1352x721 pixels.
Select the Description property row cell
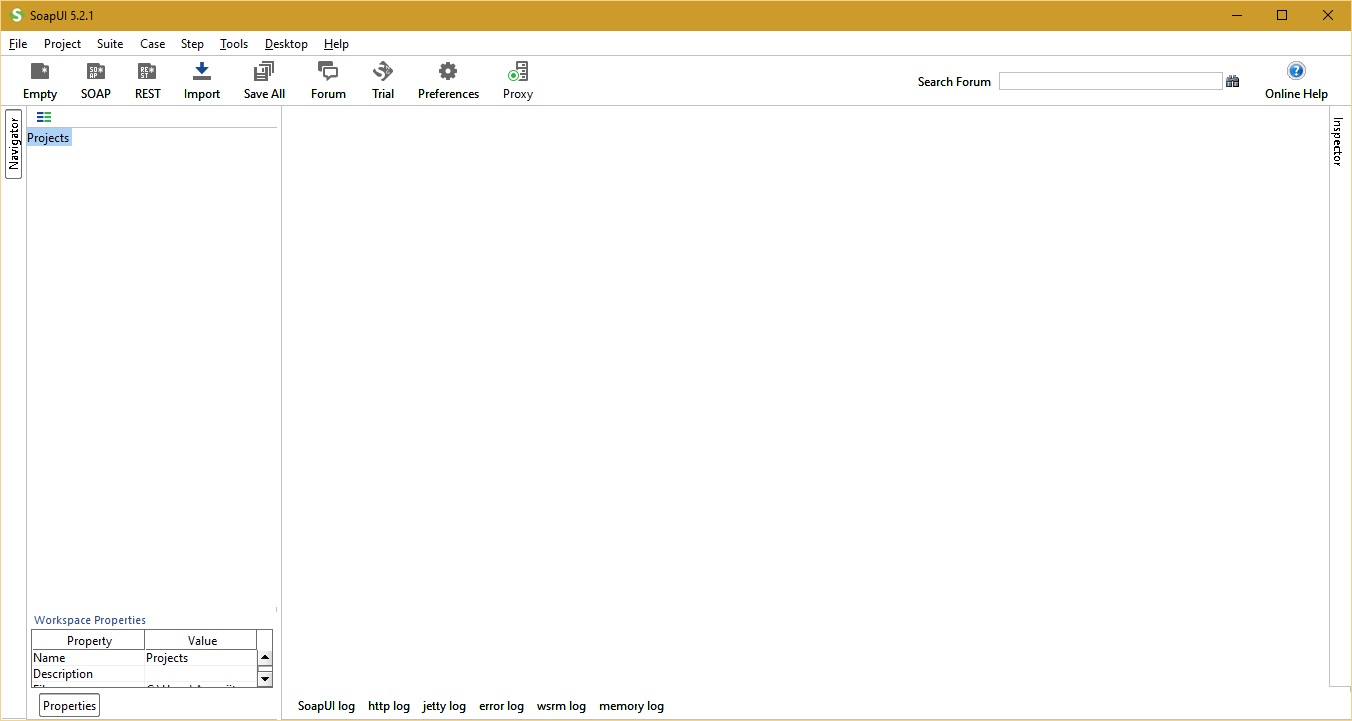tap(88, 674)
